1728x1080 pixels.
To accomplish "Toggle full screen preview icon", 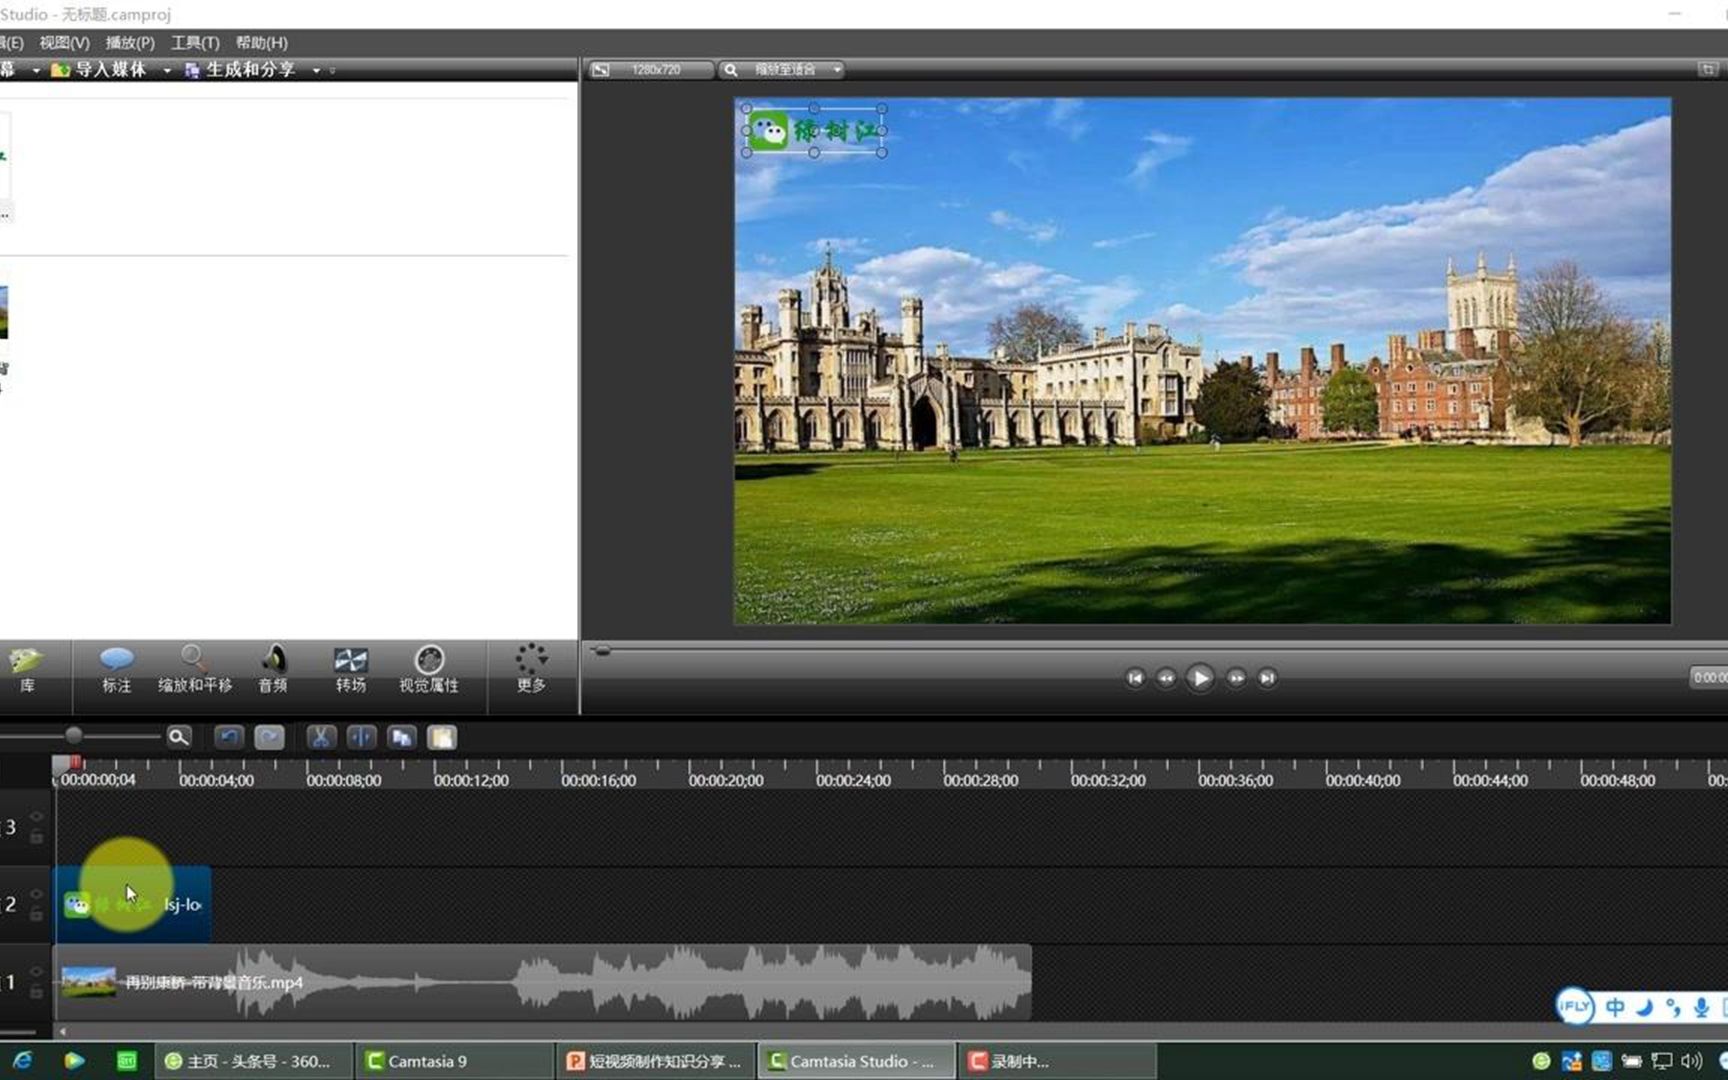I will tap(1708, 69).
